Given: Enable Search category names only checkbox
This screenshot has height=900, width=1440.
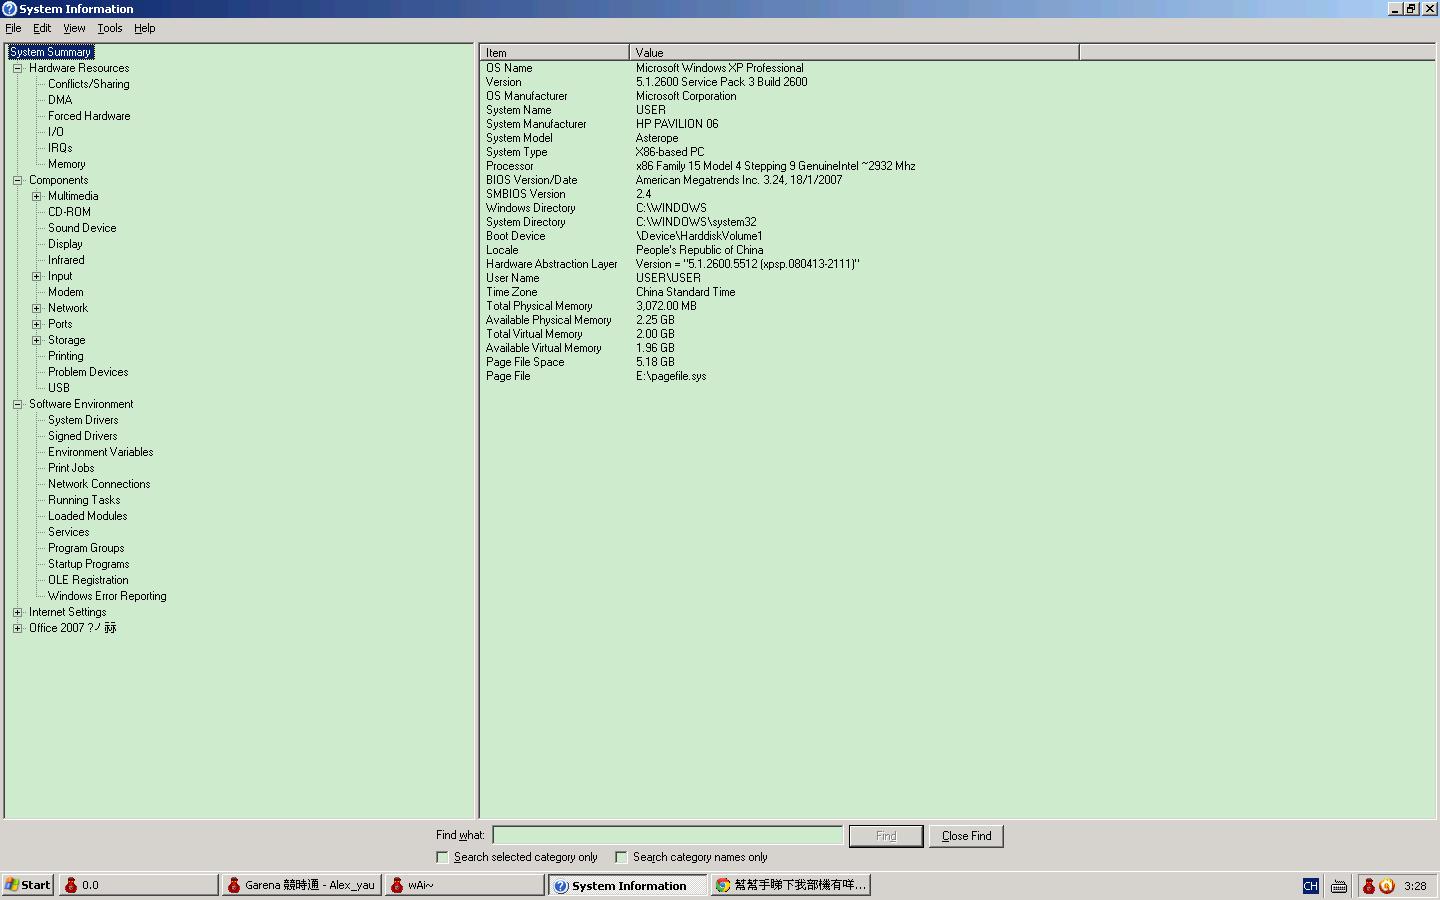Looking at the screenshot, I should tap(621, 857).
